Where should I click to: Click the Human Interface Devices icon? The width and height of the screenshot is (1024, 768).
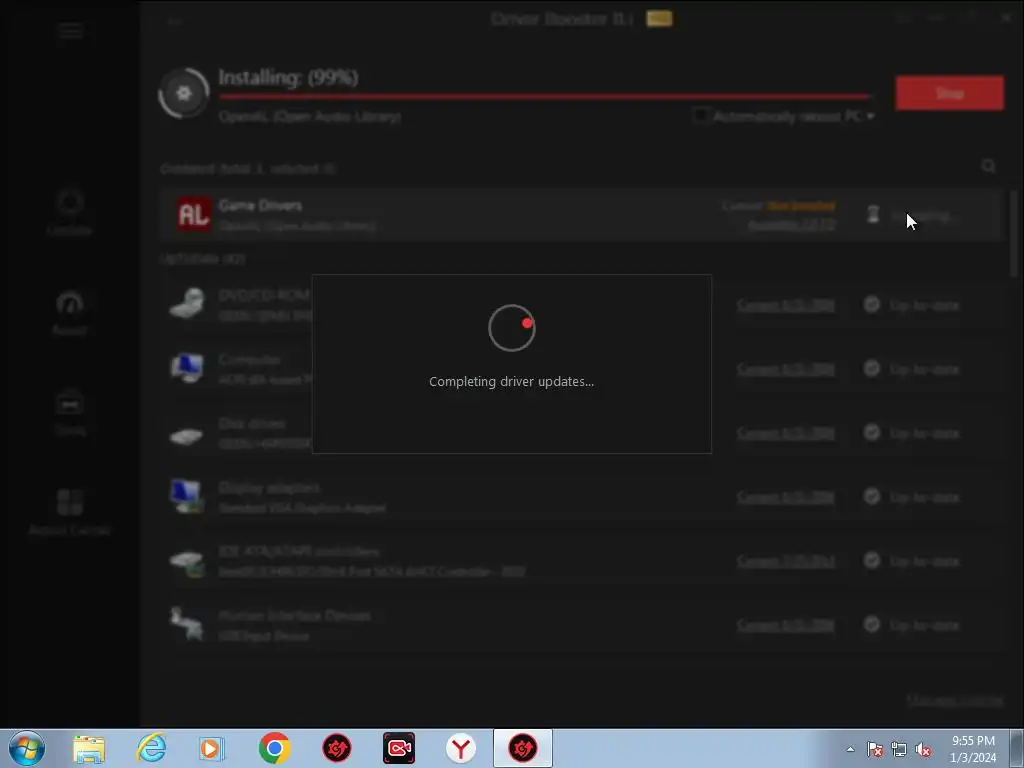tap(187, 624)
